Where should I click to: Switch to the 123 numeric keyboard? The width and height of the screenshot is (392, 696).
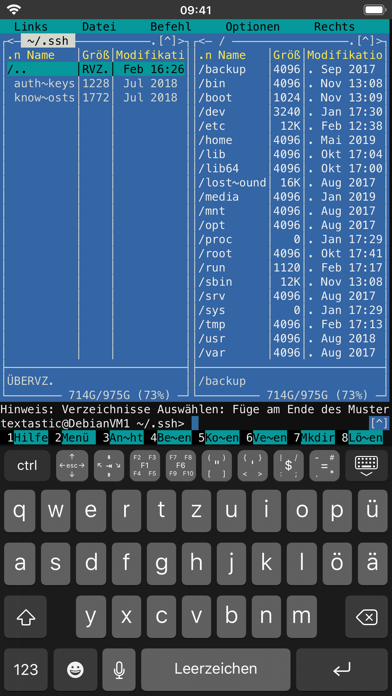point(26,669)
